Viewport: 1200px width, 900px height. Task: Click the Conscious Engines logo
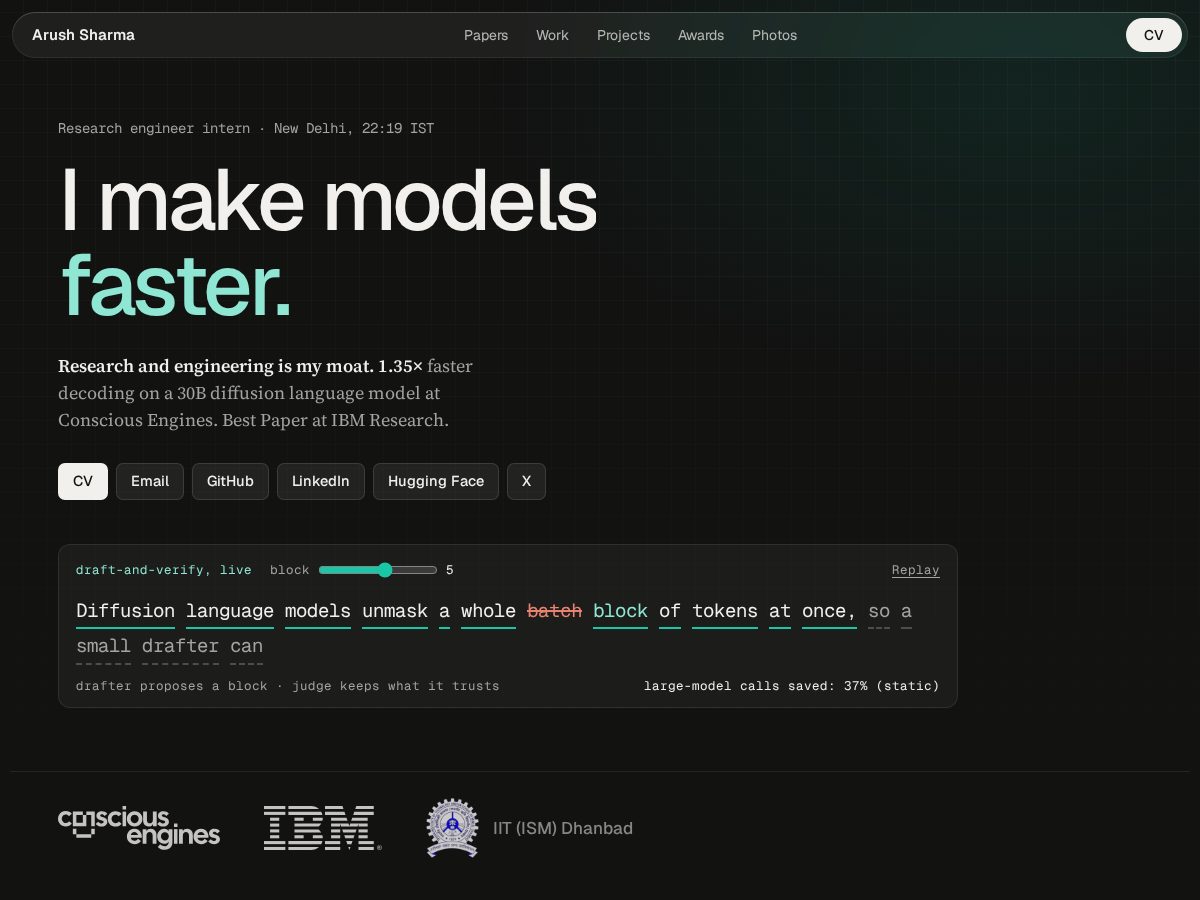click(139, 828)
